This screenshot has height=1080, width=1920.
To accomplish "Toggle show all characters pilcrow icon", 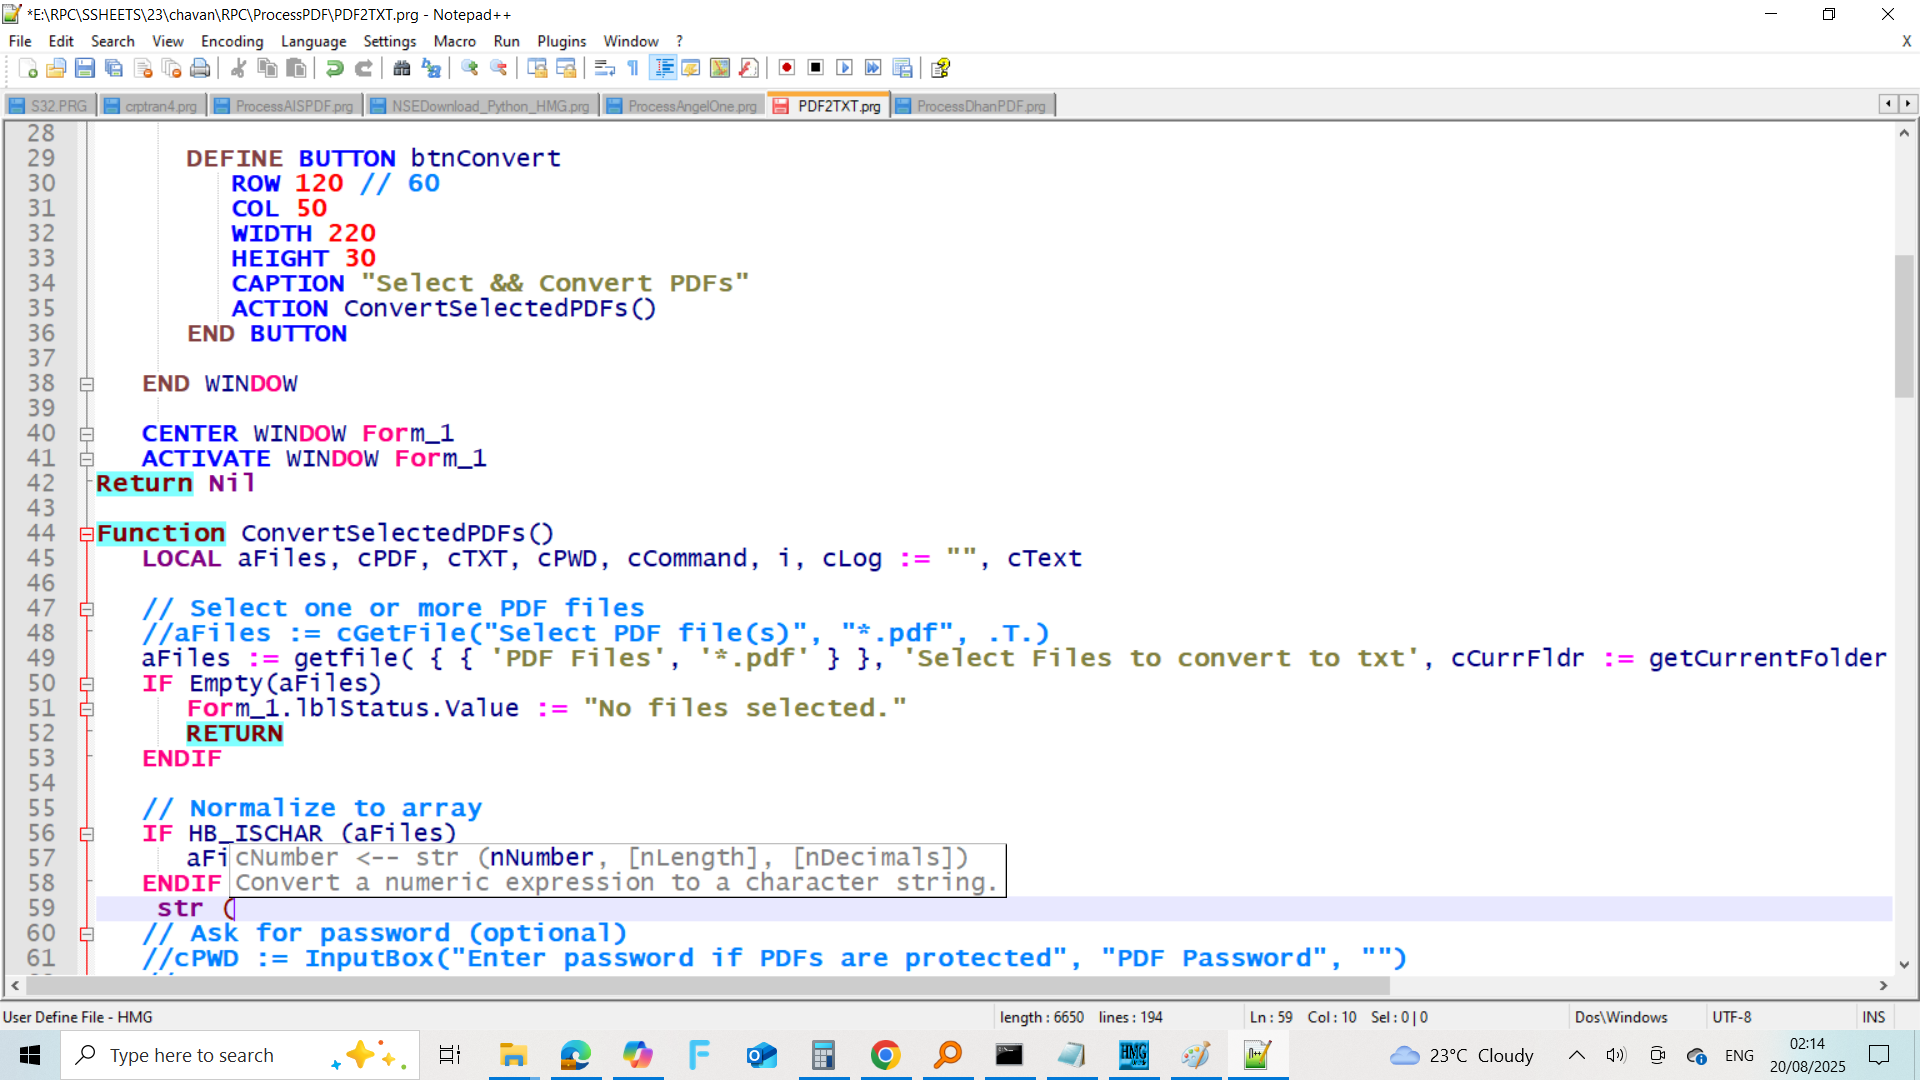I will [633, 68].
